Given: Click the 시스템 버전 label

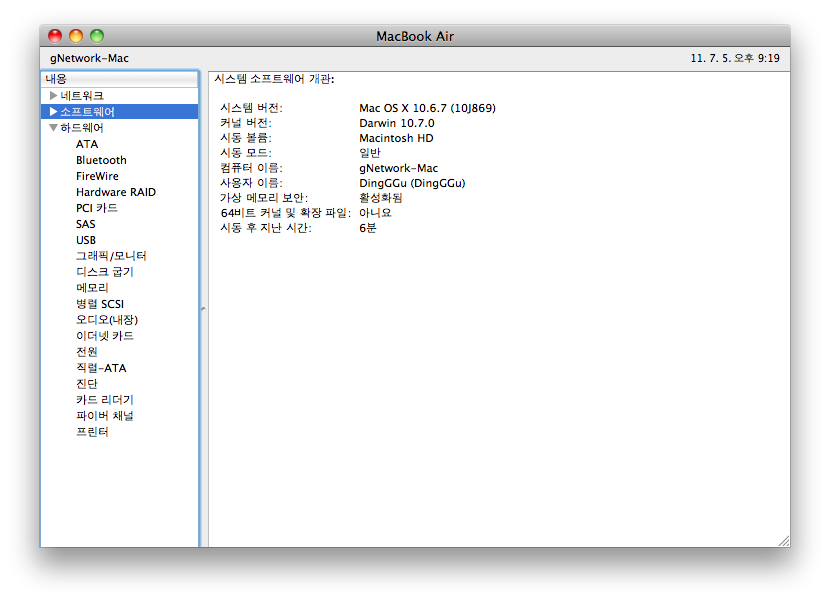Looking at the screenshot, I should (251, 108).
